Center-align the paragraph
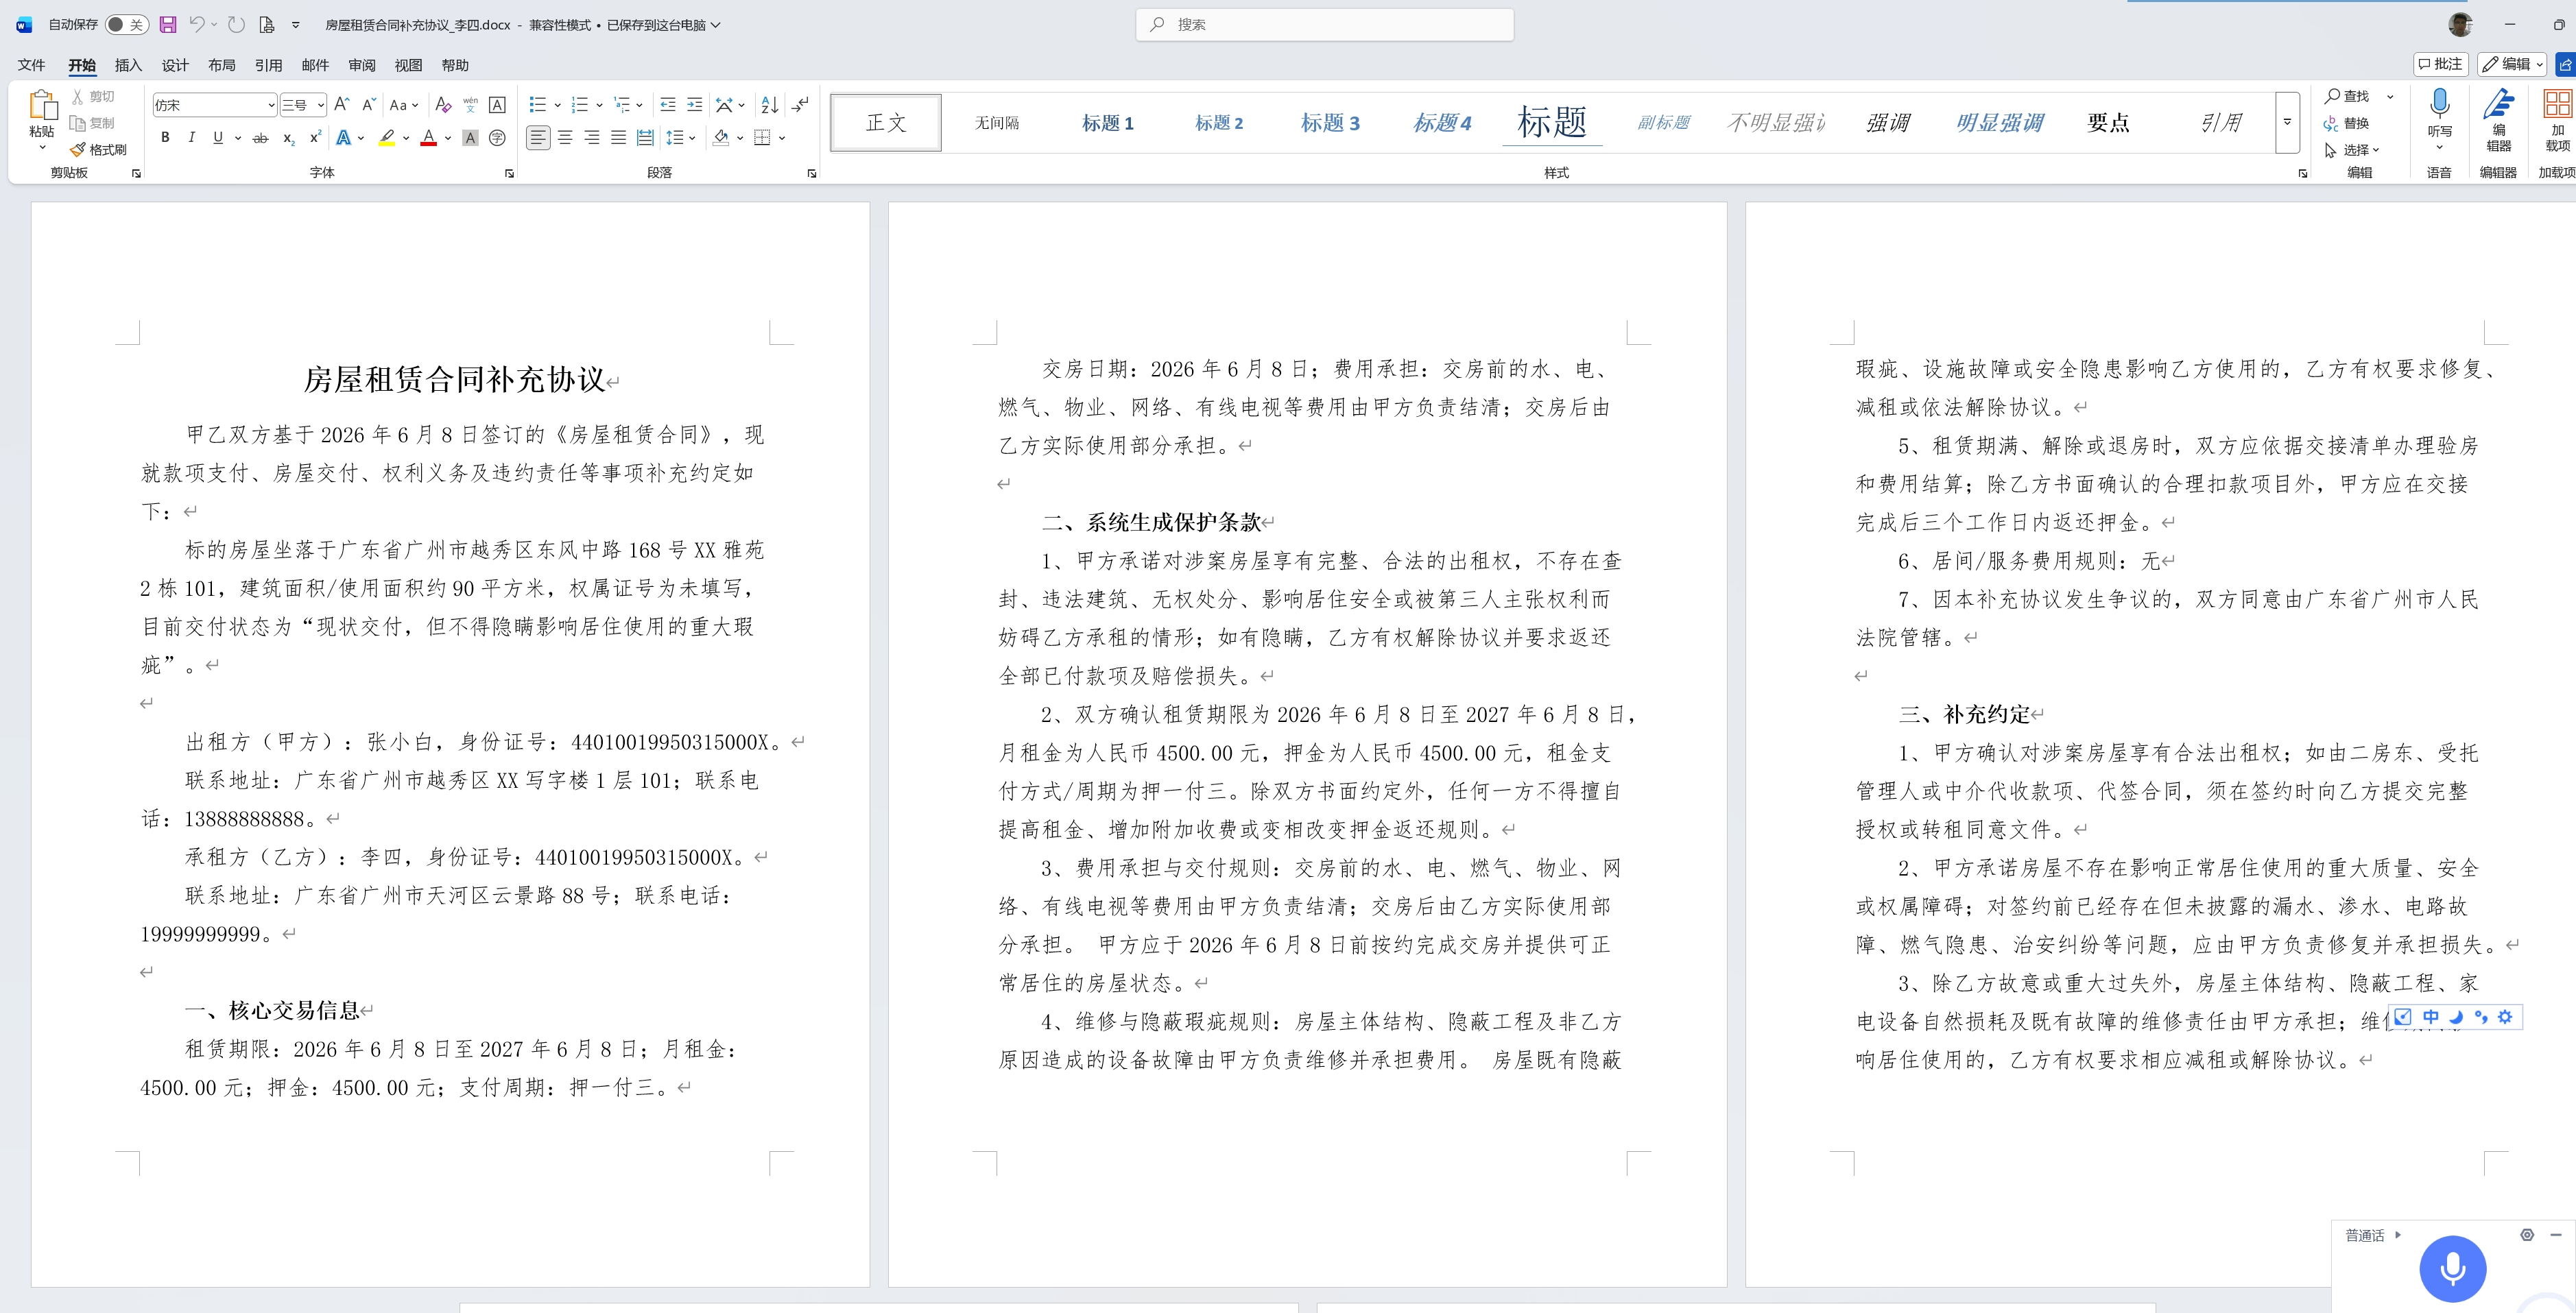Image resolution: width=2576 pixels, height=1313 pixels. point(565,138)
